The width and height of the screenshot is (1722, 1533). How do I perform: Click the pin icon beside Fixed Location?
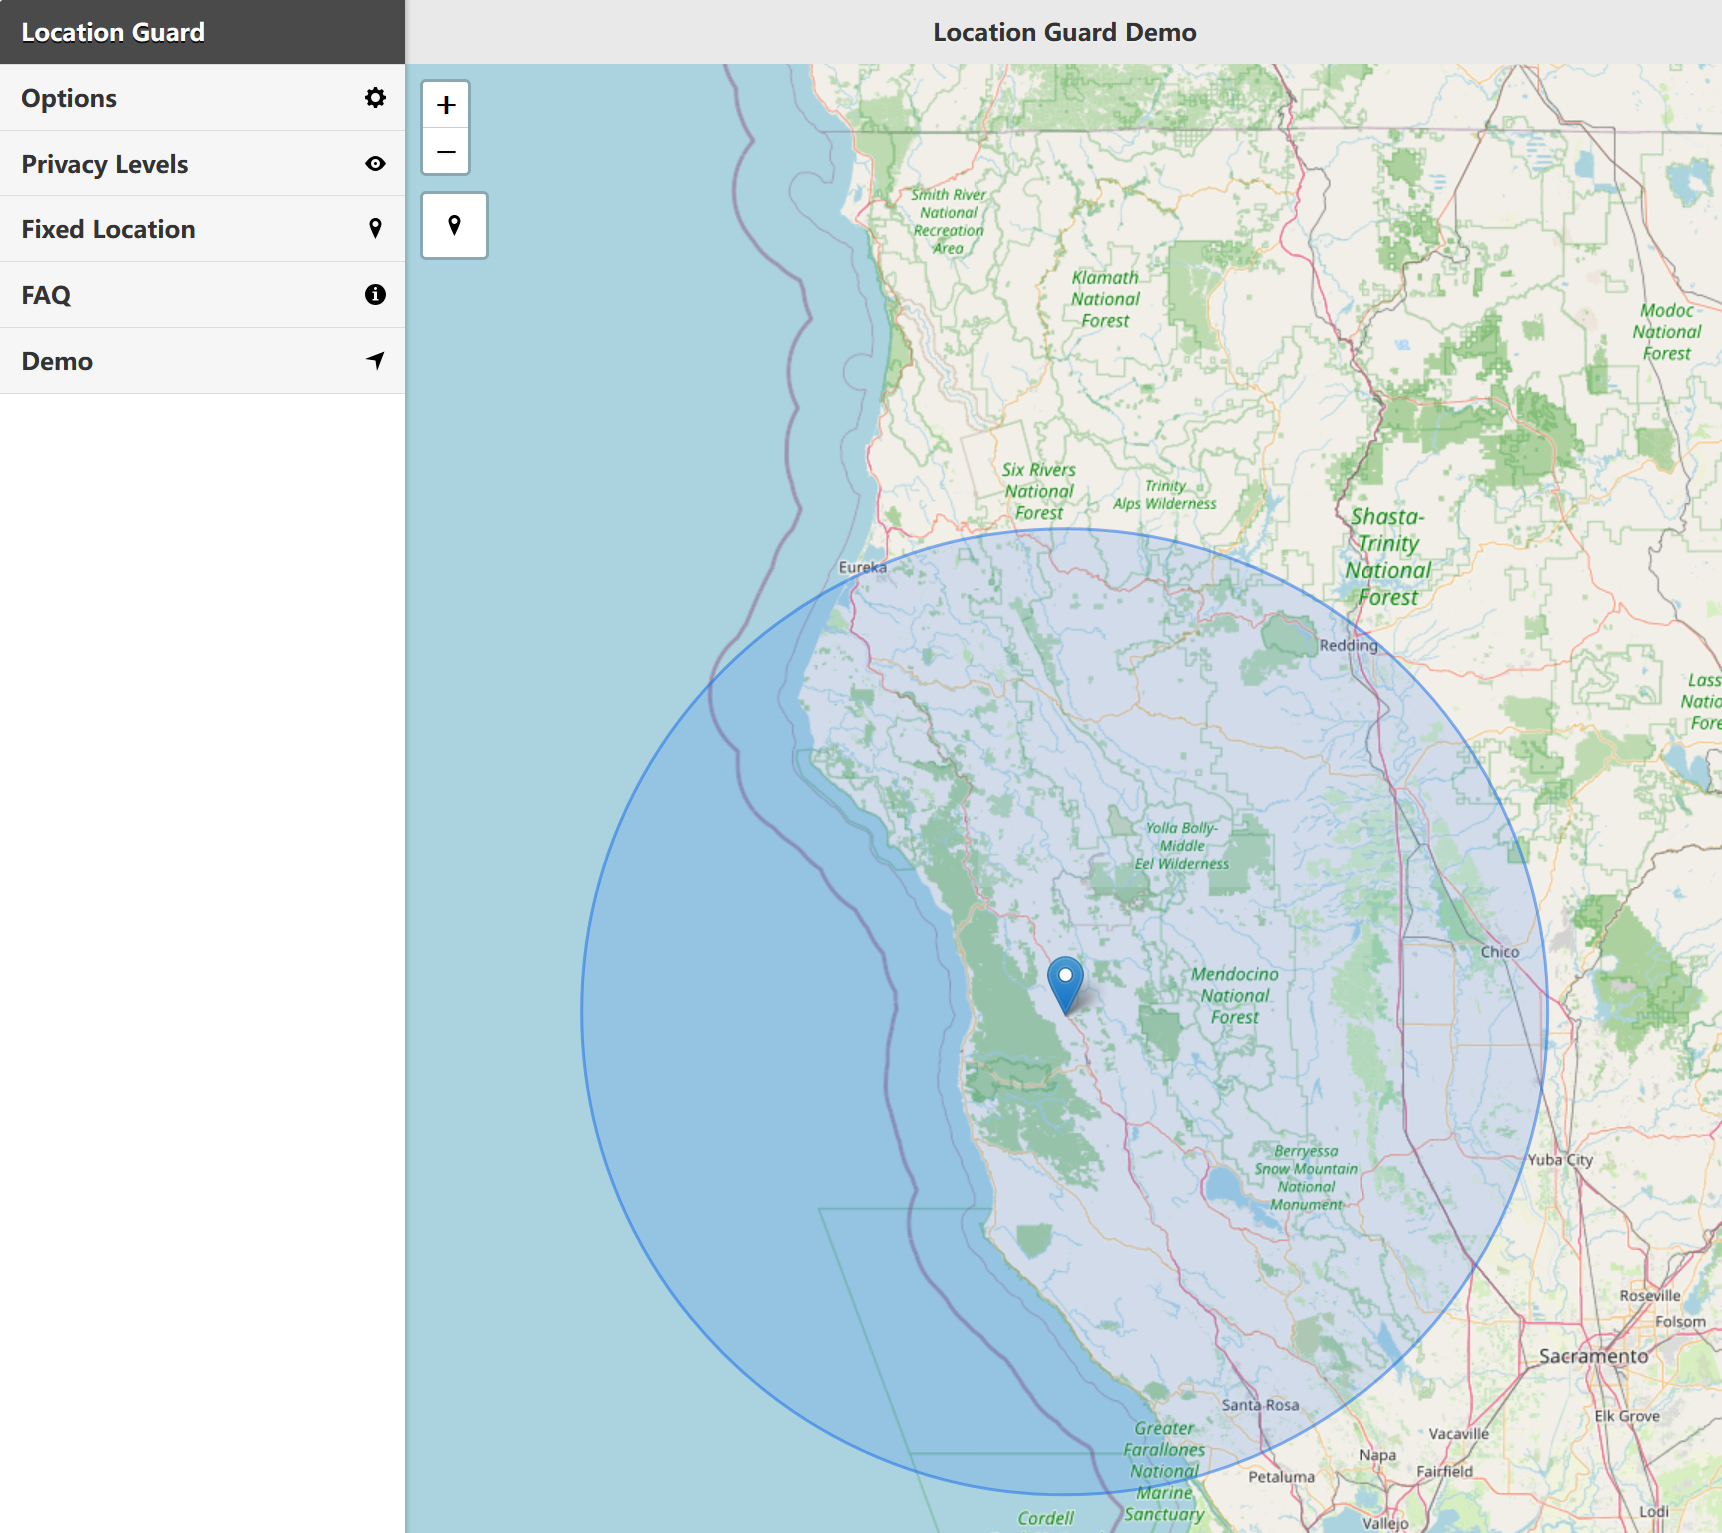375,228
